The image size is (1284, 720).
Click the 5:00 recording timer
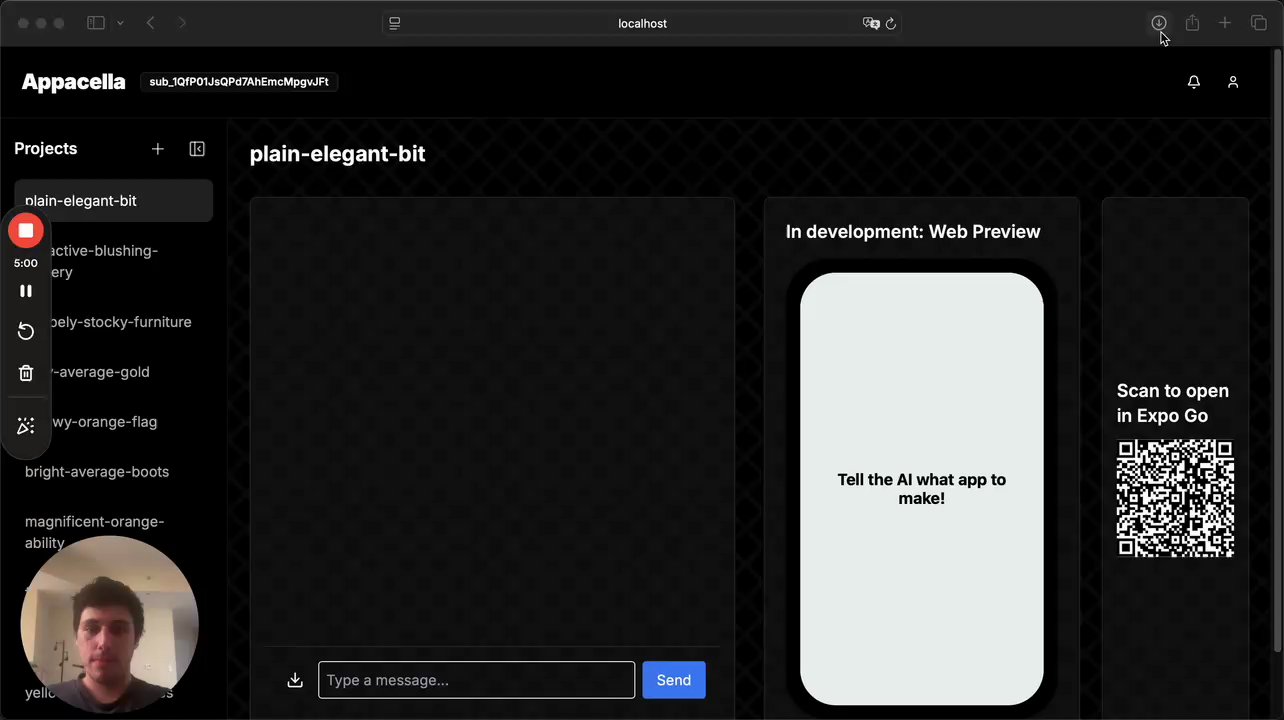pyautogui.click(x=26, y=264)
